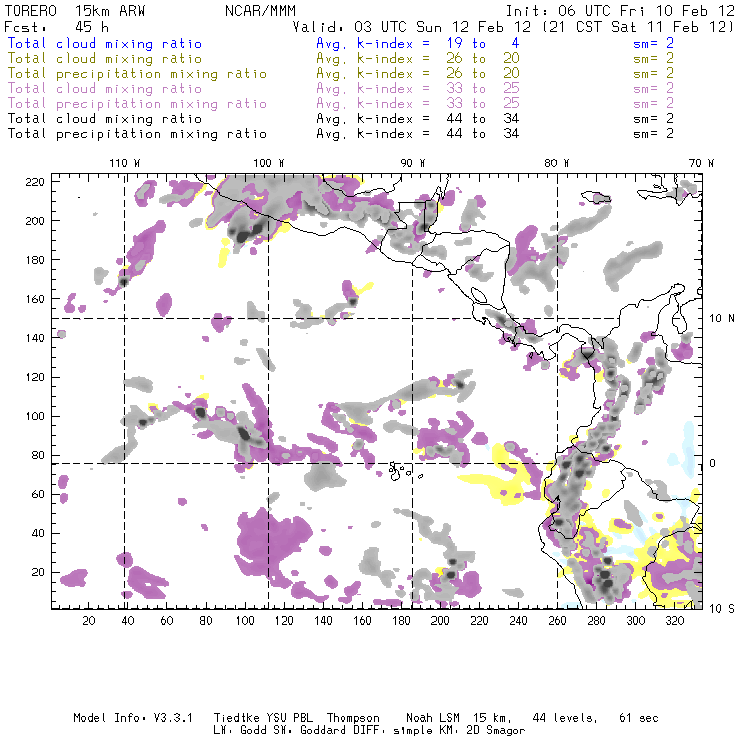Click the y-axis tick label "100"
The height and width of the screenshot is (740, 740).
pos(35,416)
